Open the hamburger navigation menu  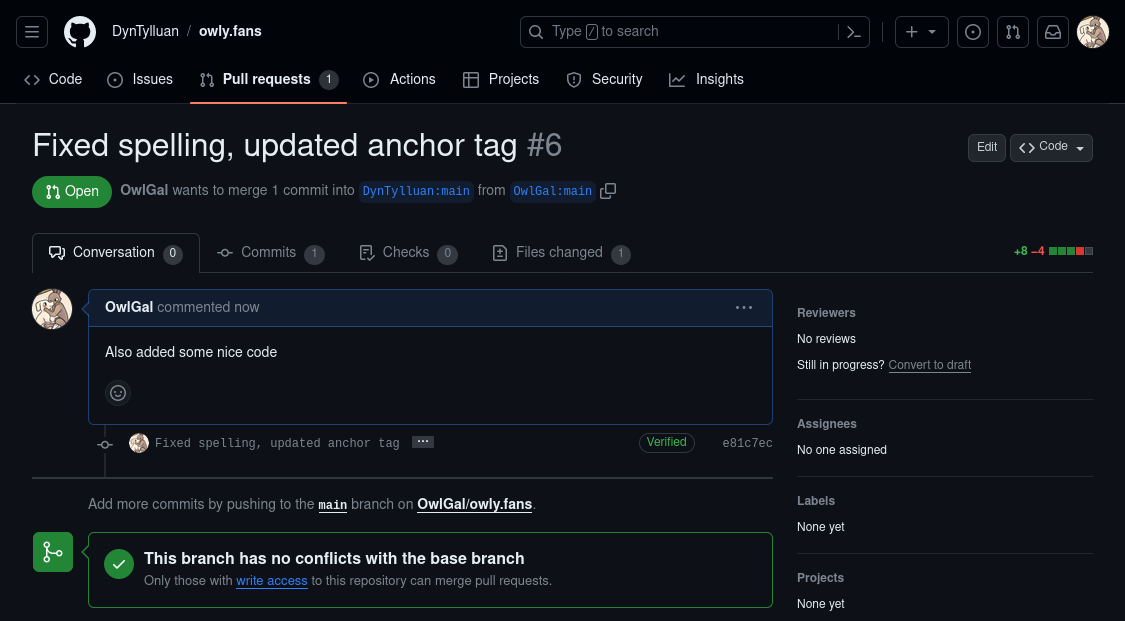(x=32, y=32)
